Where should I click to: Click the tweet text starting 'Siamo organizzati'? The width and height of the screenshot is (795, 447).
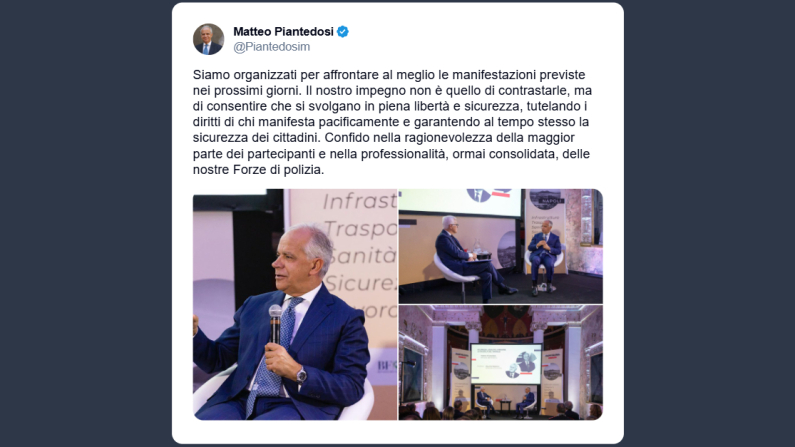392,122
